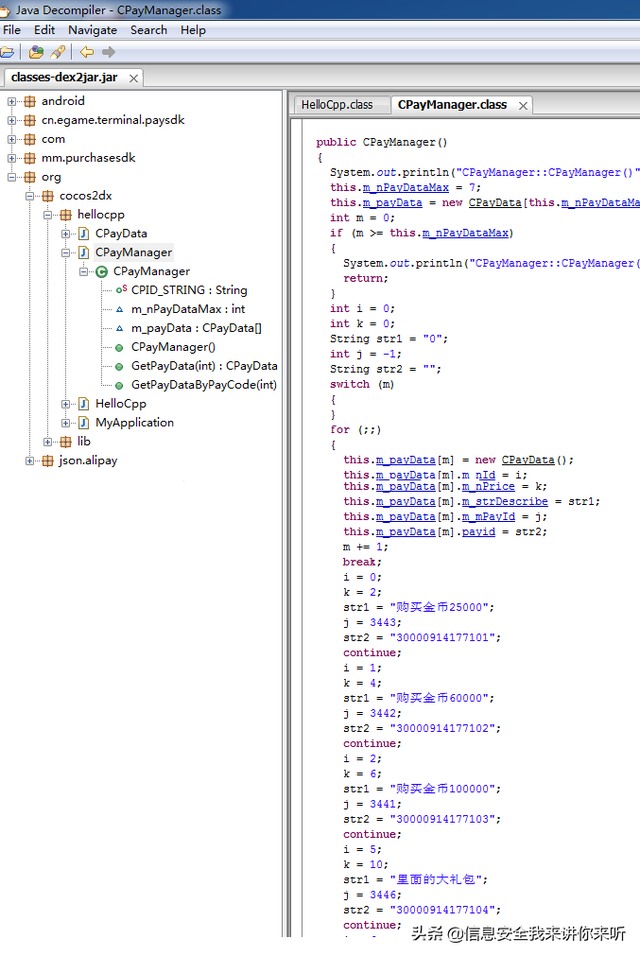This screenshot has width=640, height=956.
Task: Expand the android package node
Action: pos(12,102)
